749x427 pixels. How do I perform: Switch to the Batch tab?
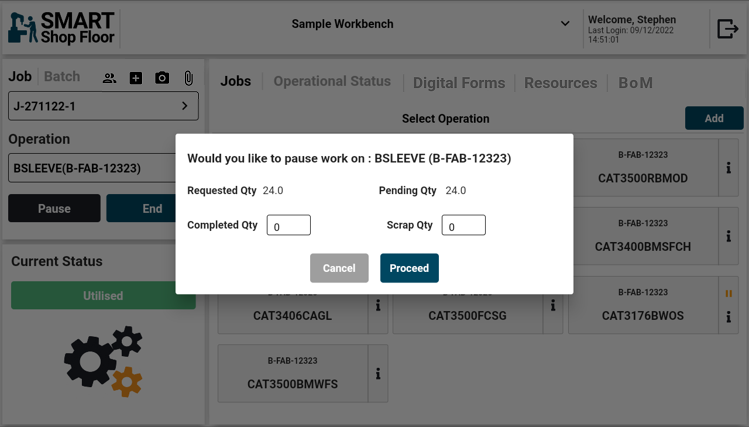point(62,77)
